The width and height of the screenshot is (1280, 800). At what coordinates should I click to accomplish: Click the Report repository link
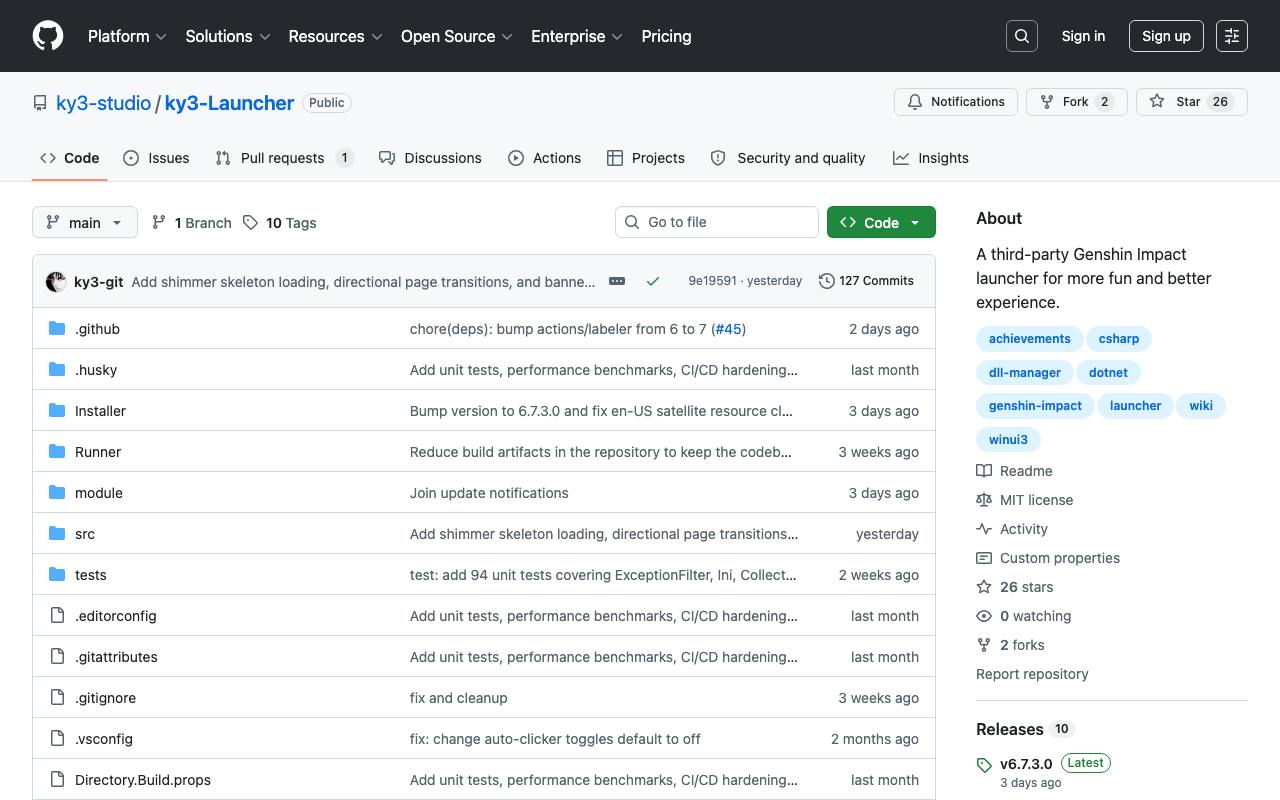1032,674
